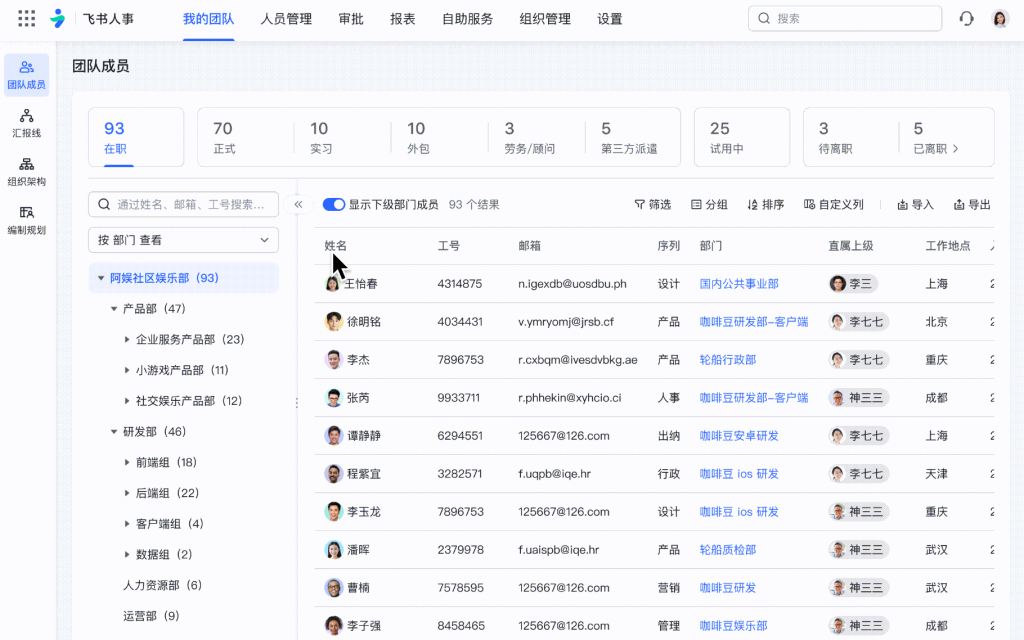Click the 导出 export button
The height and width of the screenshot is (640, 1024).
[972, 204]
